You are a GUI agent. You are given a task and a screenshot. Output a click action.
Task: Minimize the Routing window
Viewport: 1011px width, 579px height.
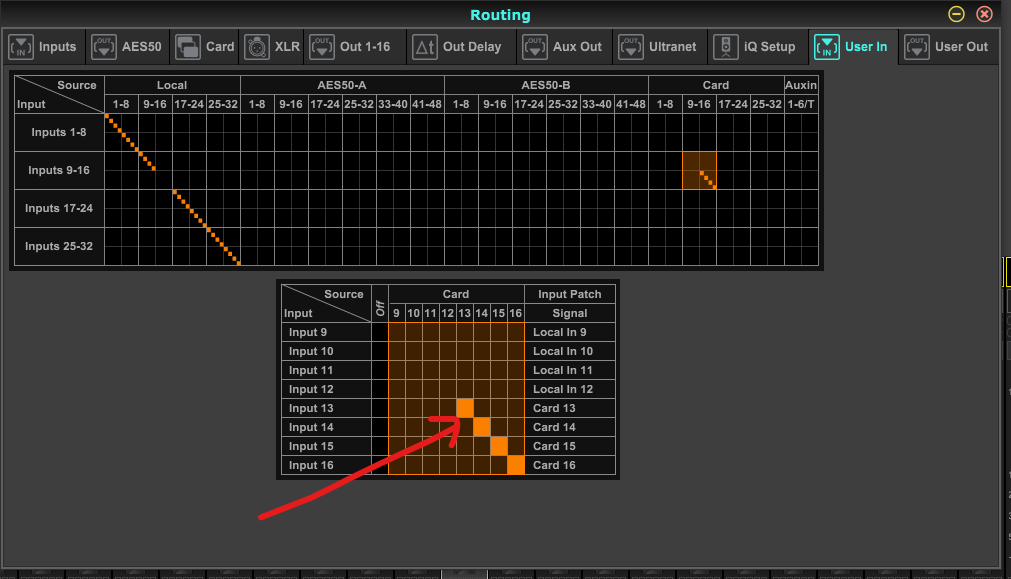[956, 14]
